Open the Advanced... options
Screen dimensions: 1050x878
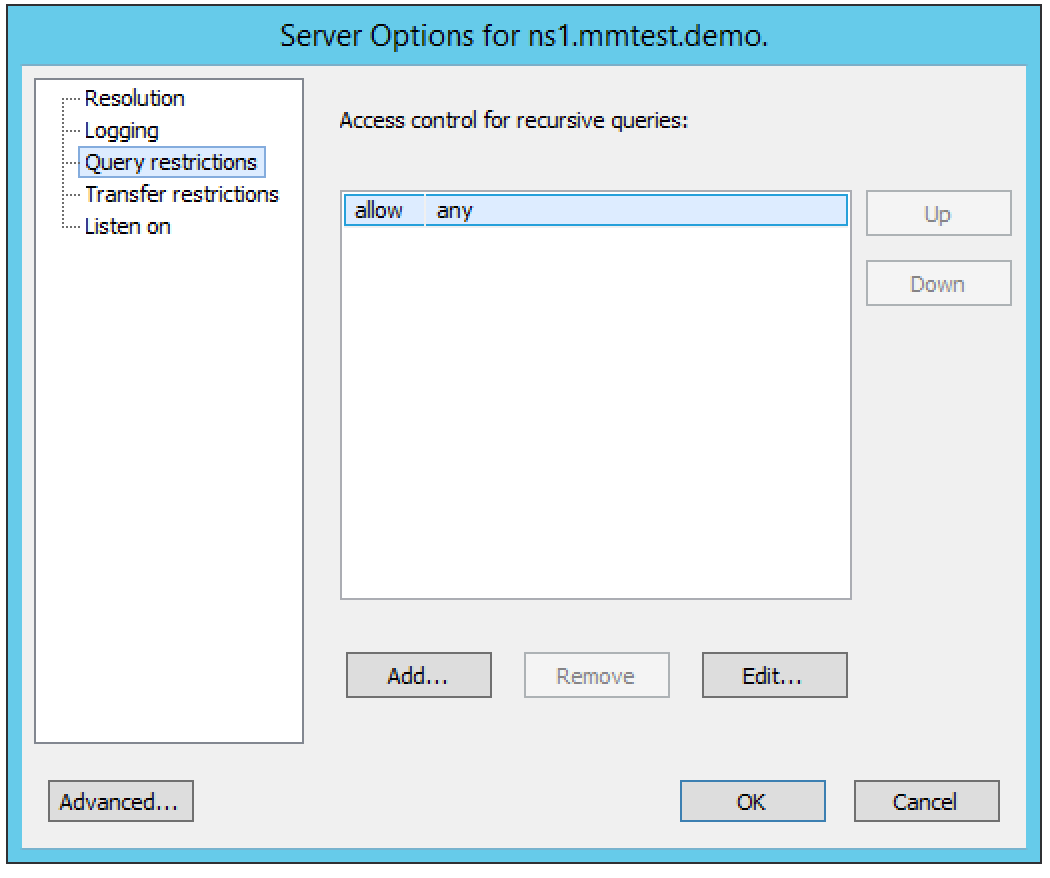(120, 801)
